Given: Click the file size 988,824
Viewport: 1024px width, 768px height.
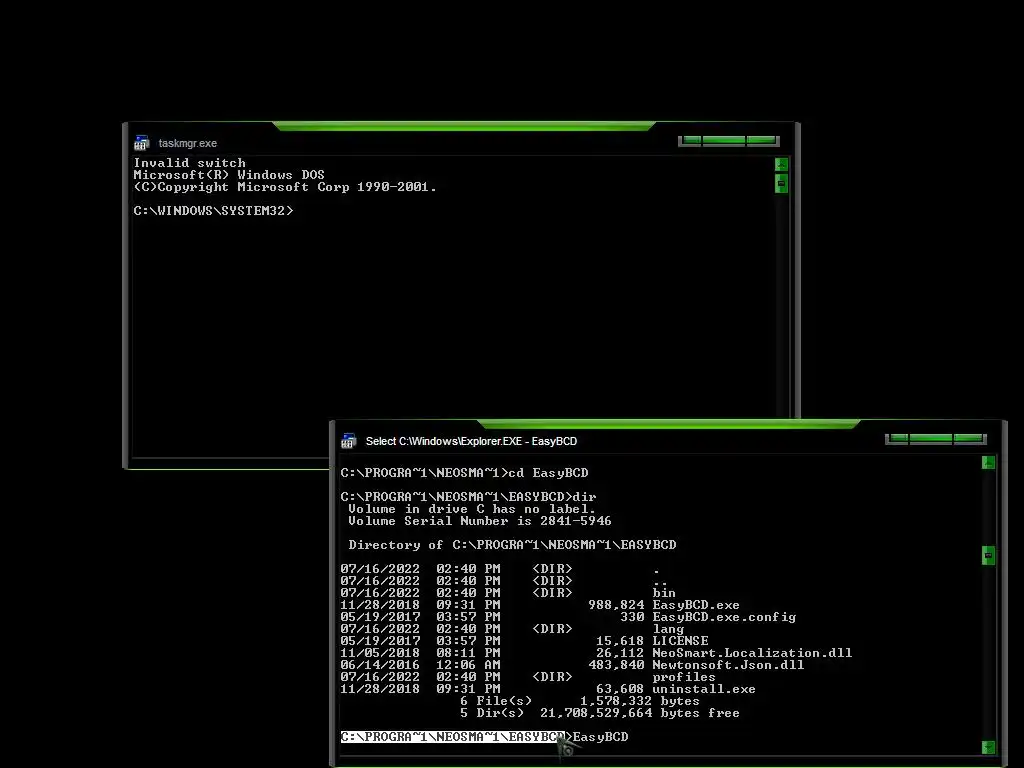Looking at the screenshot, I should tap(616, 605).
